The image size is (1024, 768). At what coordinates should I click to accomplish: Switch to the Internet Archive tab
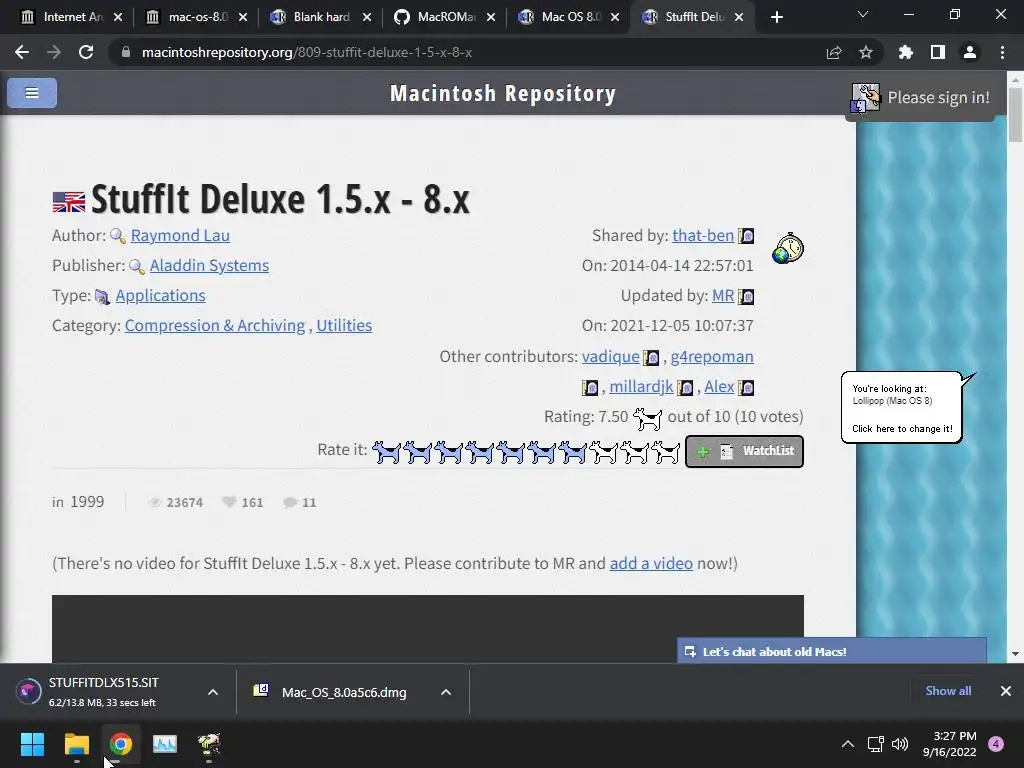(x=72, y=17)
